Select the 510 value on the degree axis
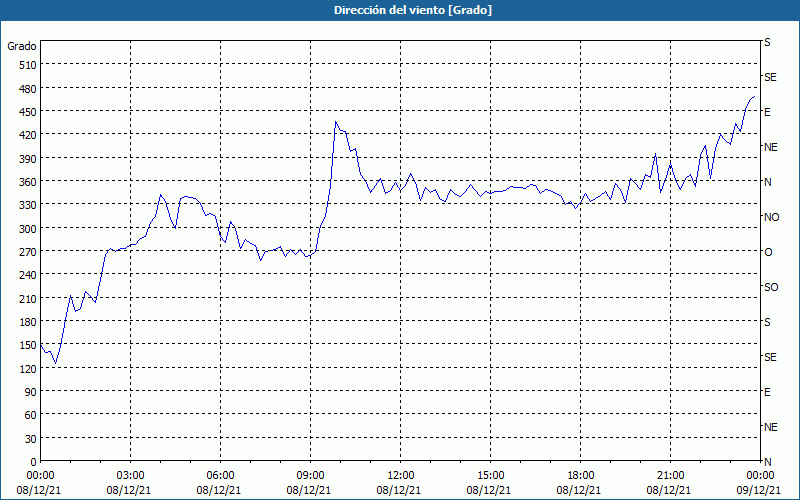This screenshot has width=800, height=500. [29, 65]
